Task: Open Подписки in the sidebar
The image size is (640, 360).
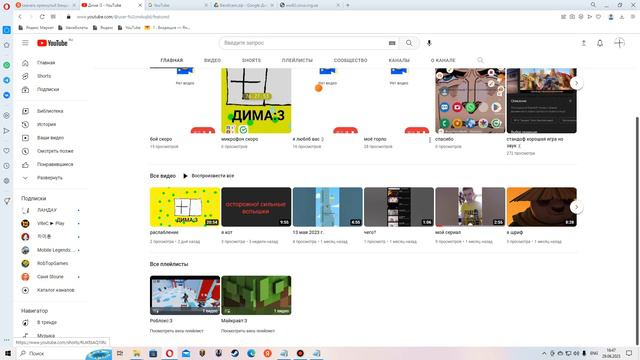Action: 48,89
